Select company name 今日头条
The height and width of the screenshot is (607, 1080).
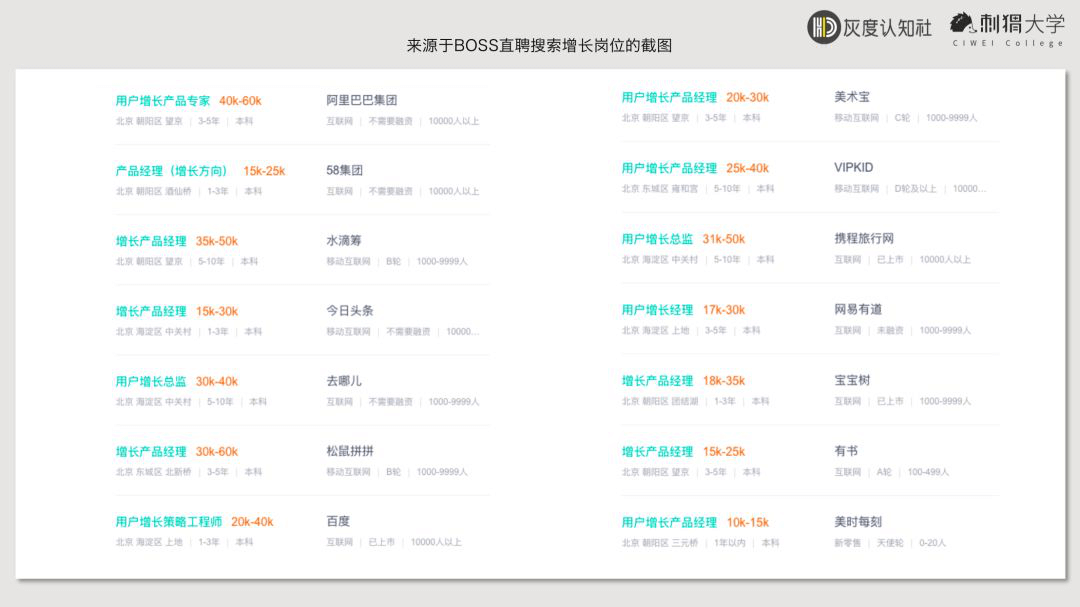tap(350, 311)
